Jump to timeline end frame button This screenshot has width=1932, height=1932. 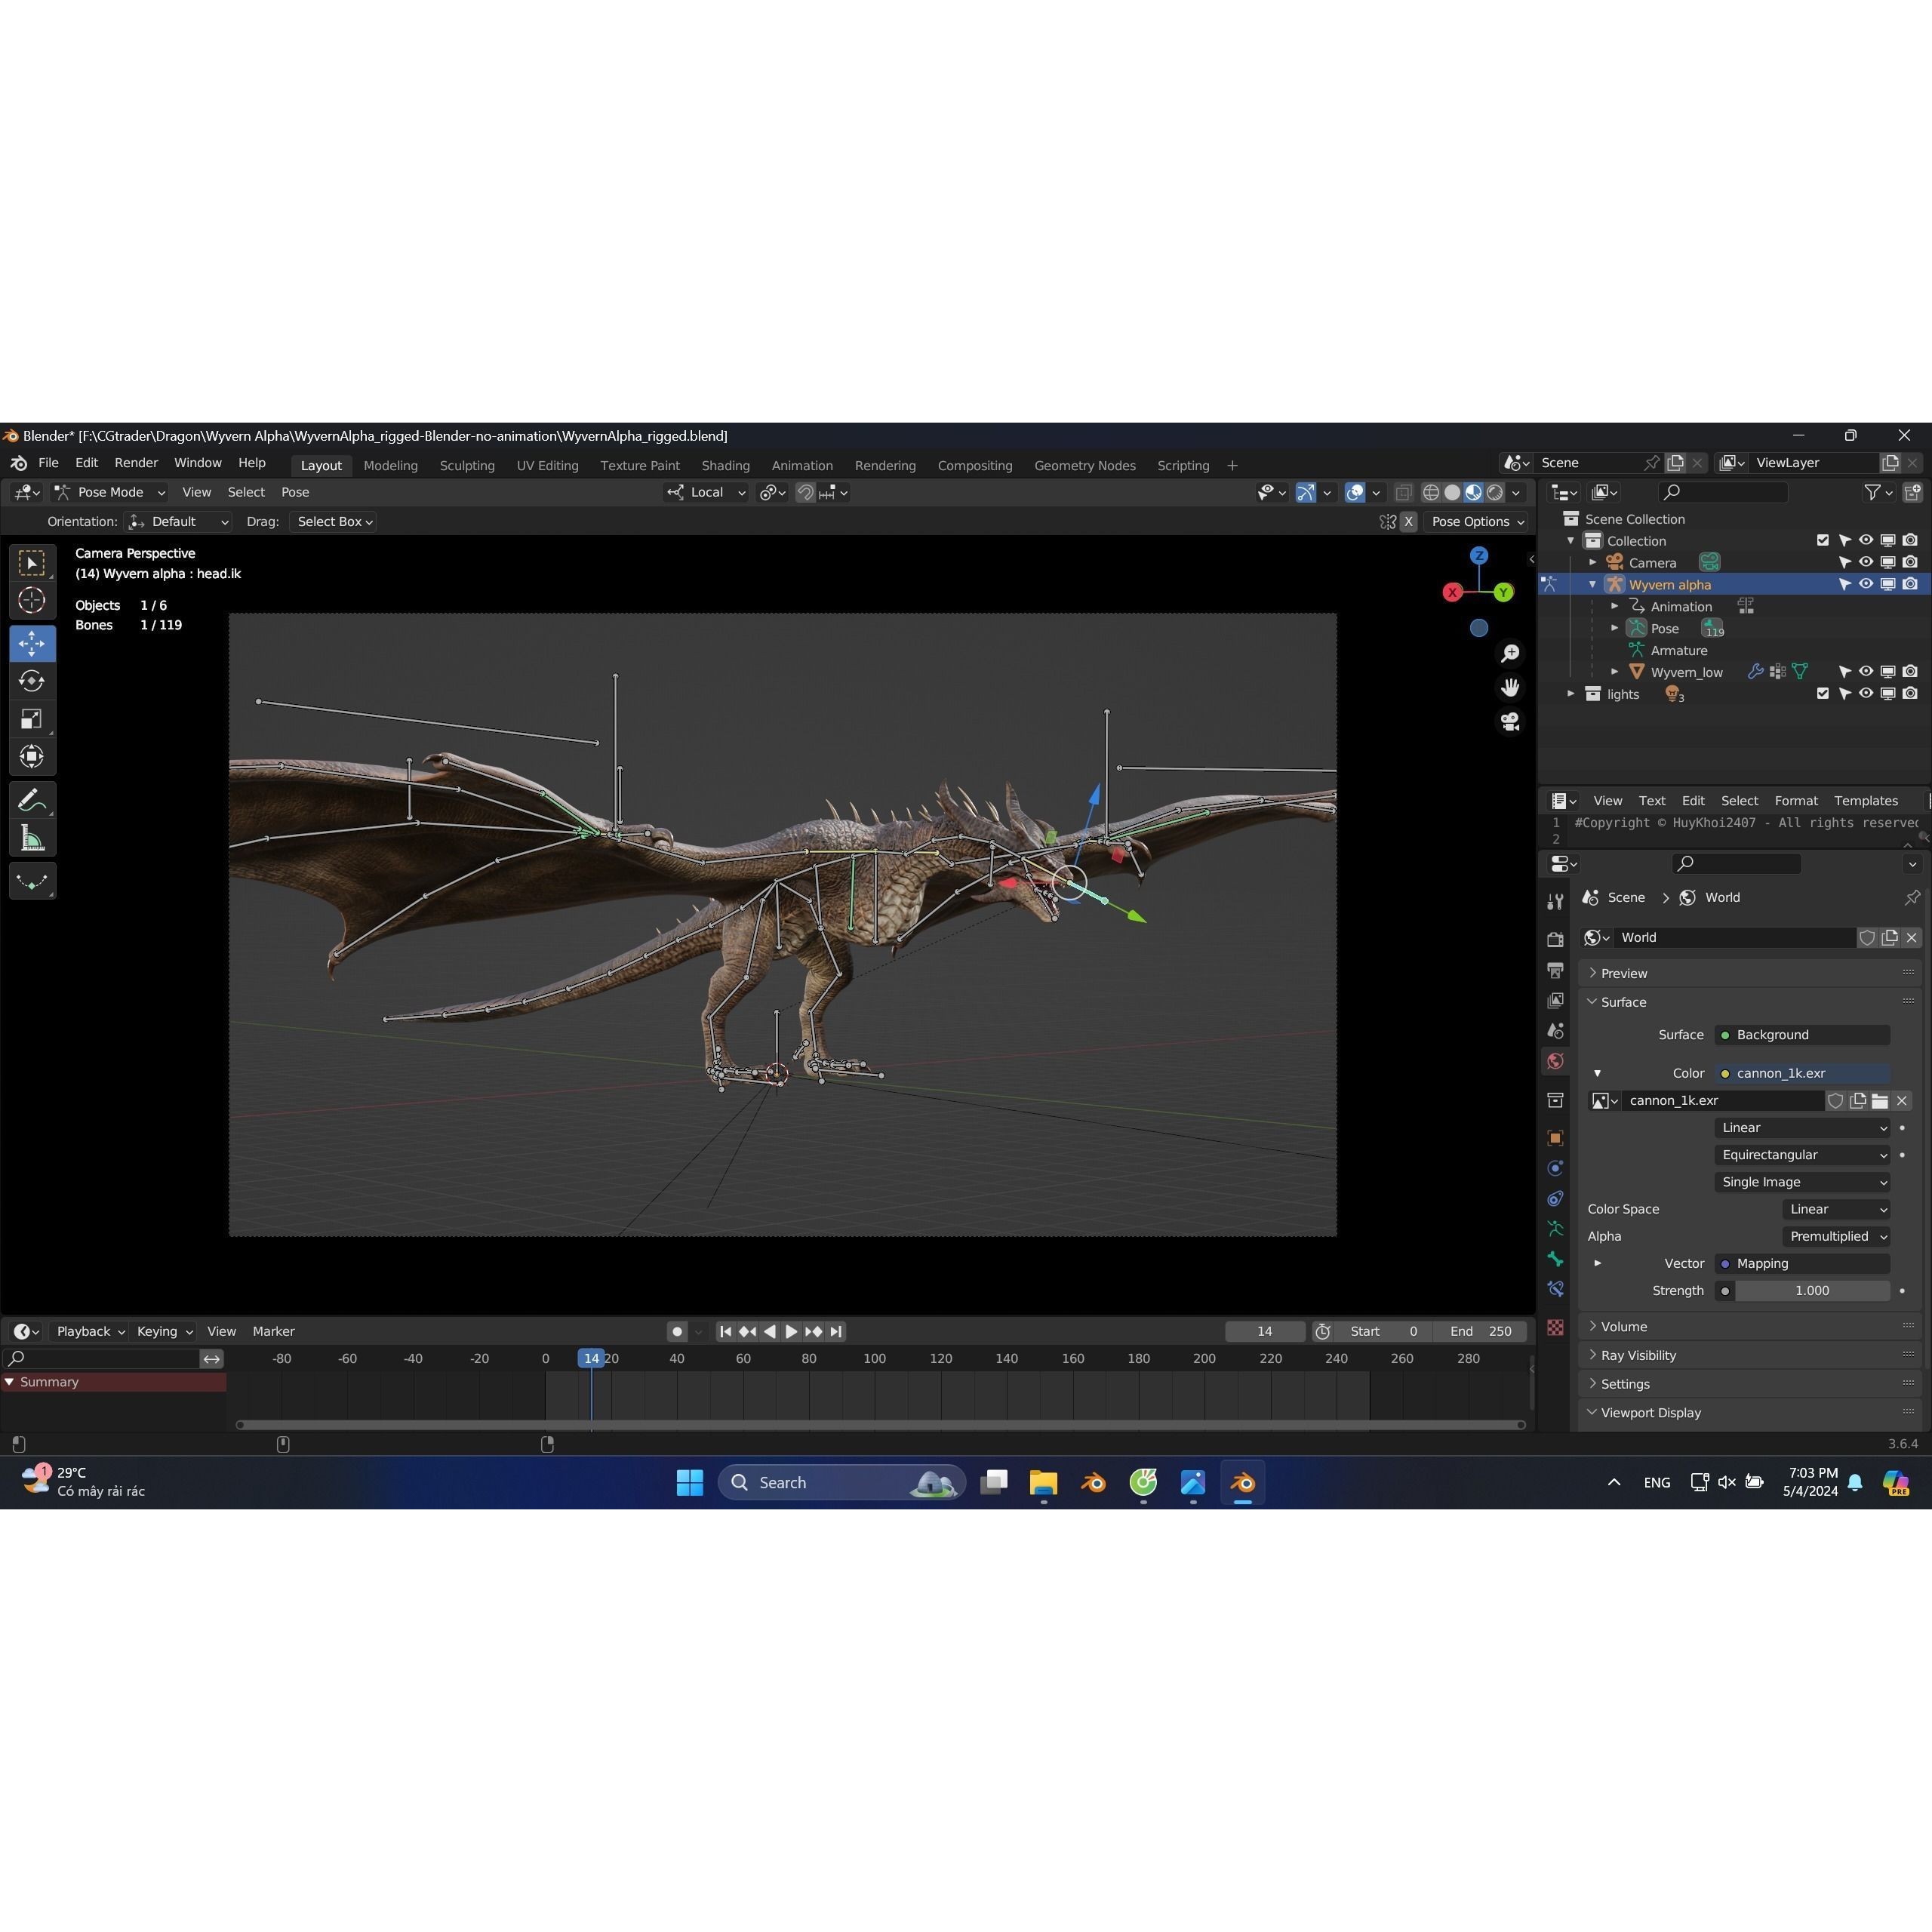point(836,1331)
